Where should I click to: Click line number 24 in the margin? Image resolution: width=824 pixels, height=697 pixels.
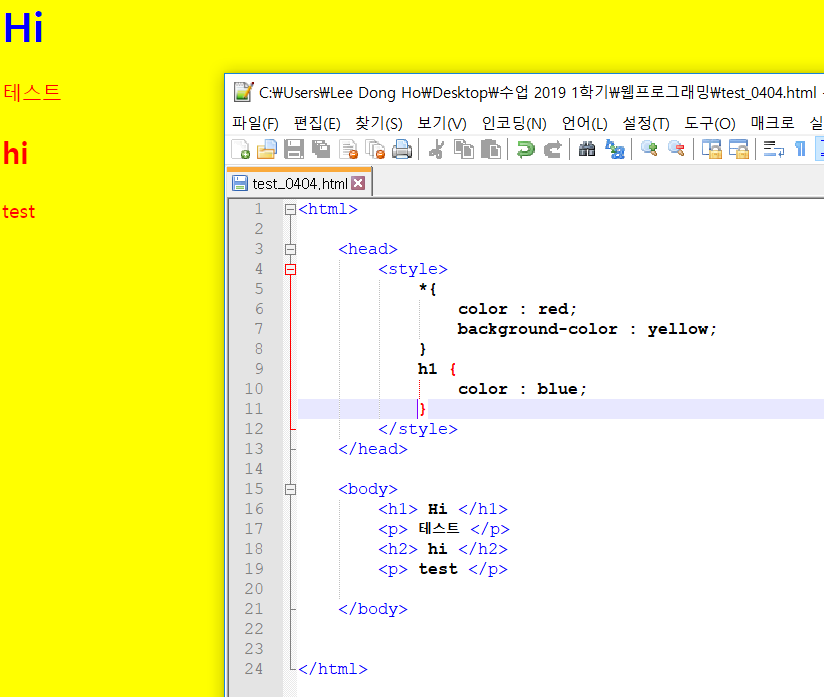[x=254, y=669]
